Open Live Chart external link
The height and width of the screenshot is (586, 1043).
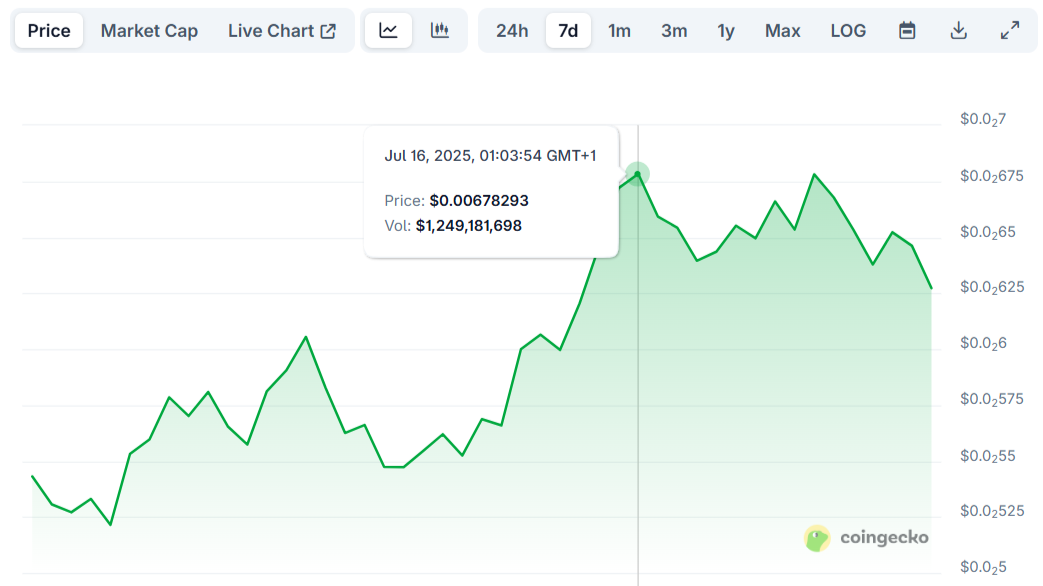click(x=282, y=31)
